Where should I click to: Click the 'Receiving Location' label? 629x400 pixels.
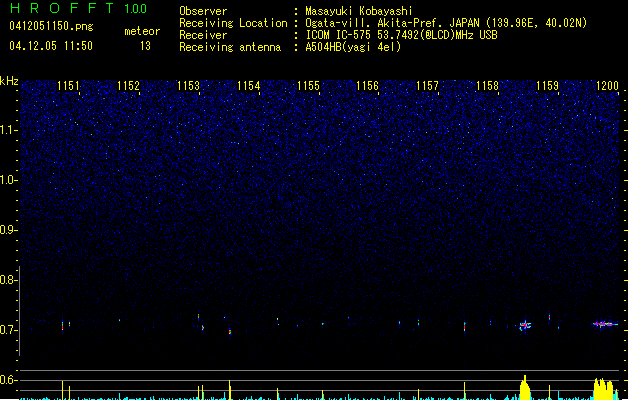[233, 23]
